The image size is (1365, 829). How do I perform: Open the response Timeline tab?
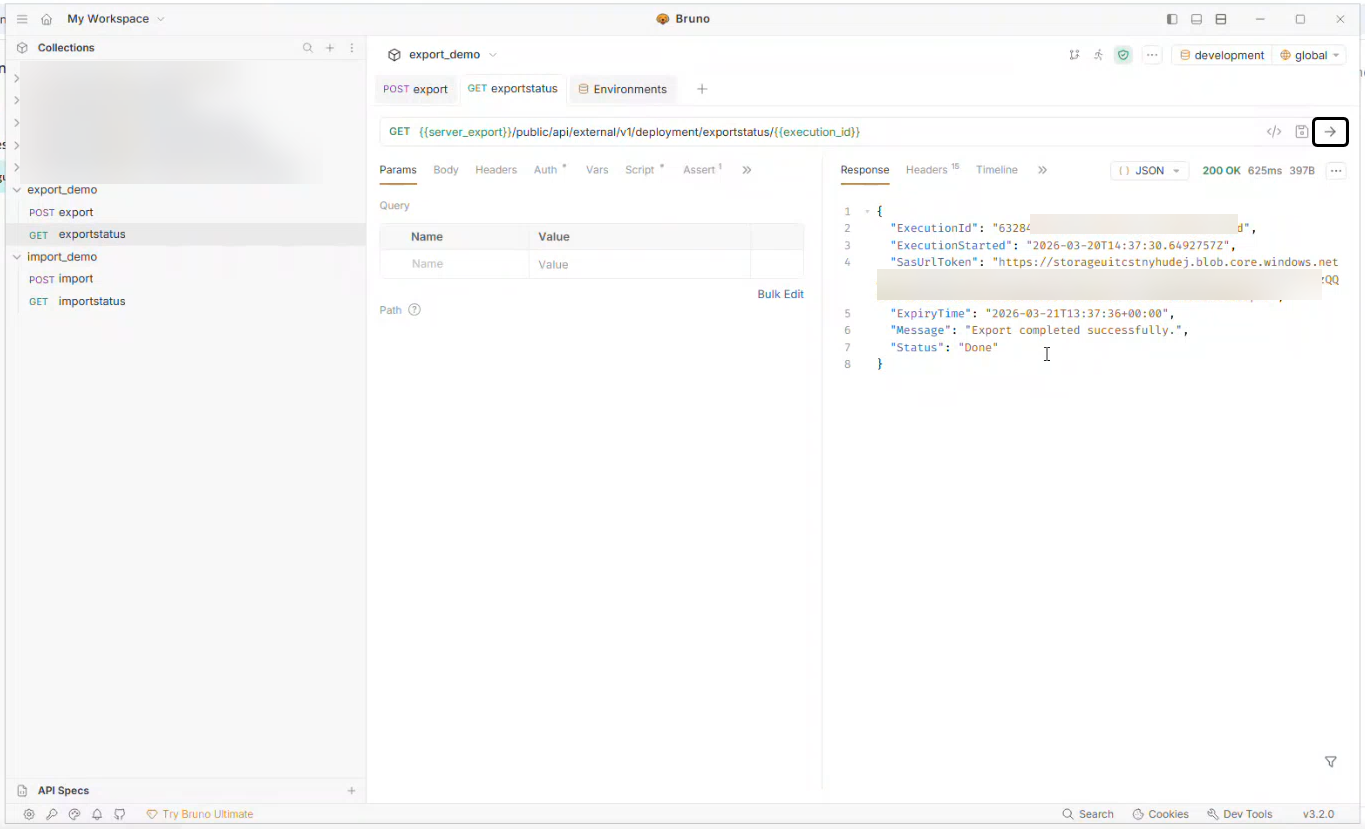[997, 170]
